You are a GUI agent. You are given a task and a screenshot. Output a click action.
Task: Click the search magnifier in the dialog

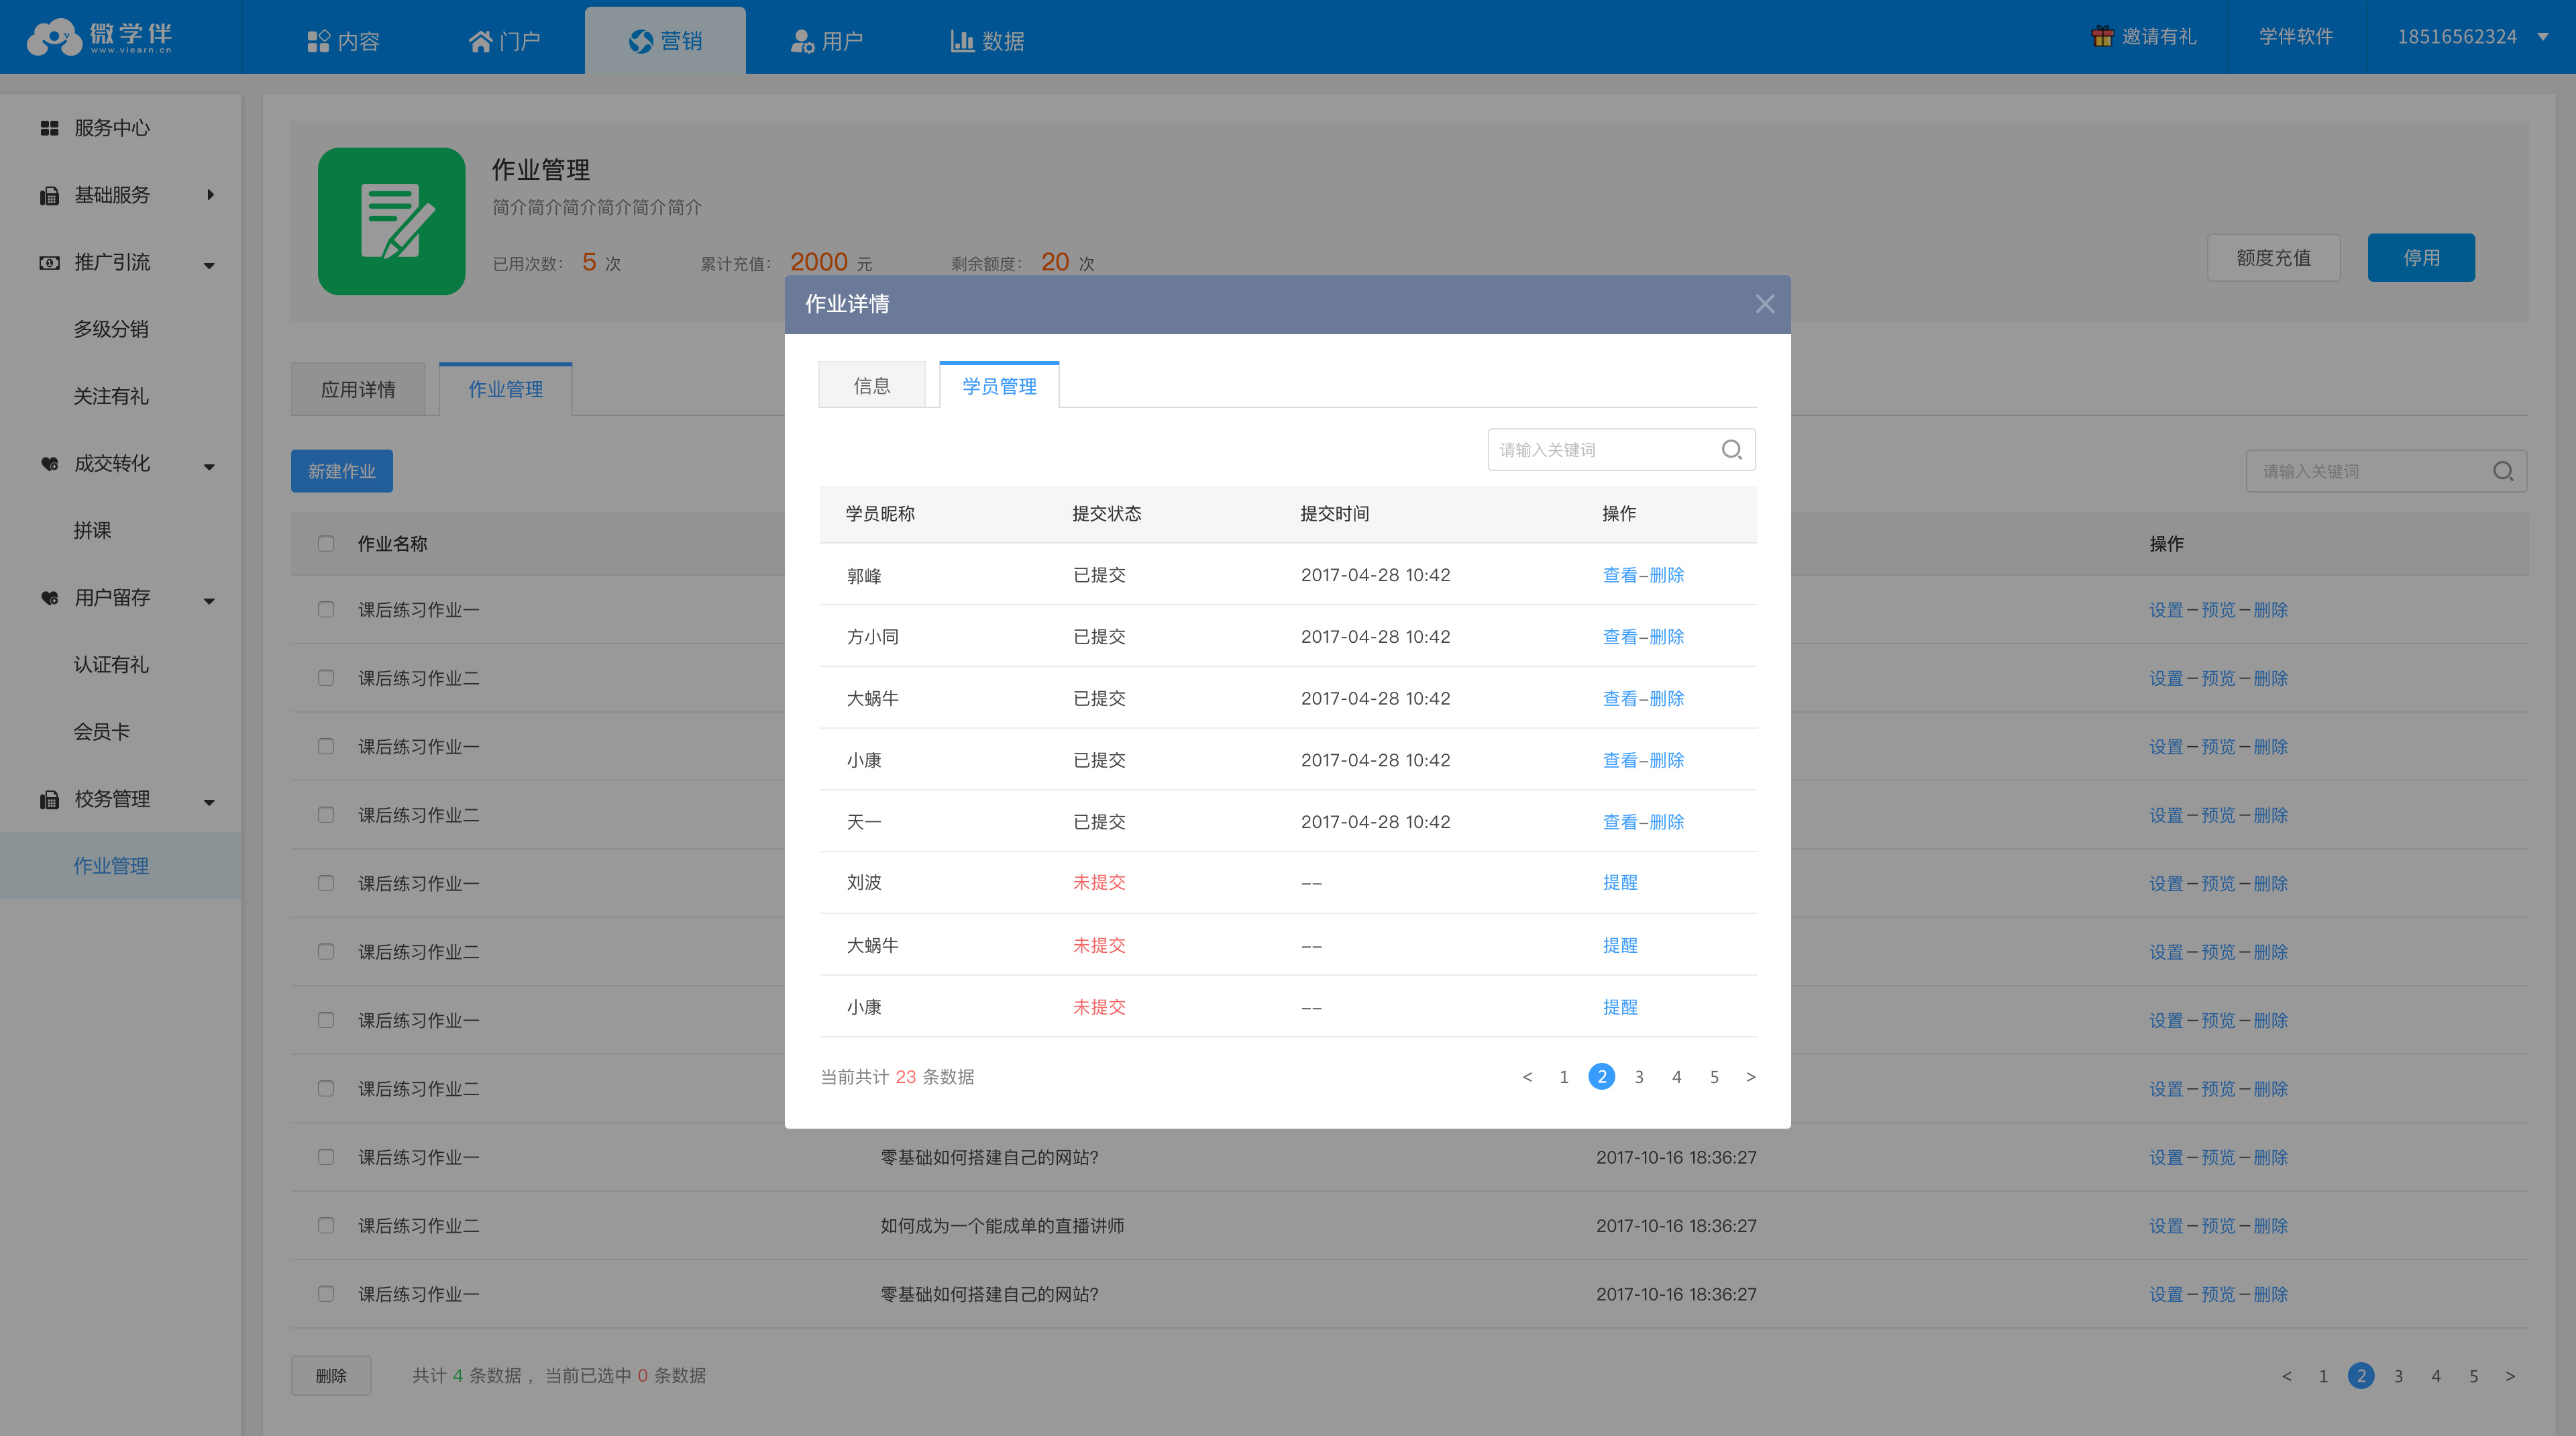[1732, 450]
